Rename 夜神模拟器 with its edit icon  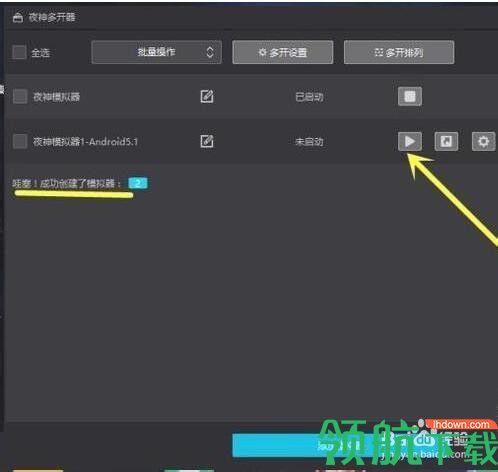click(x=207, y=97)
